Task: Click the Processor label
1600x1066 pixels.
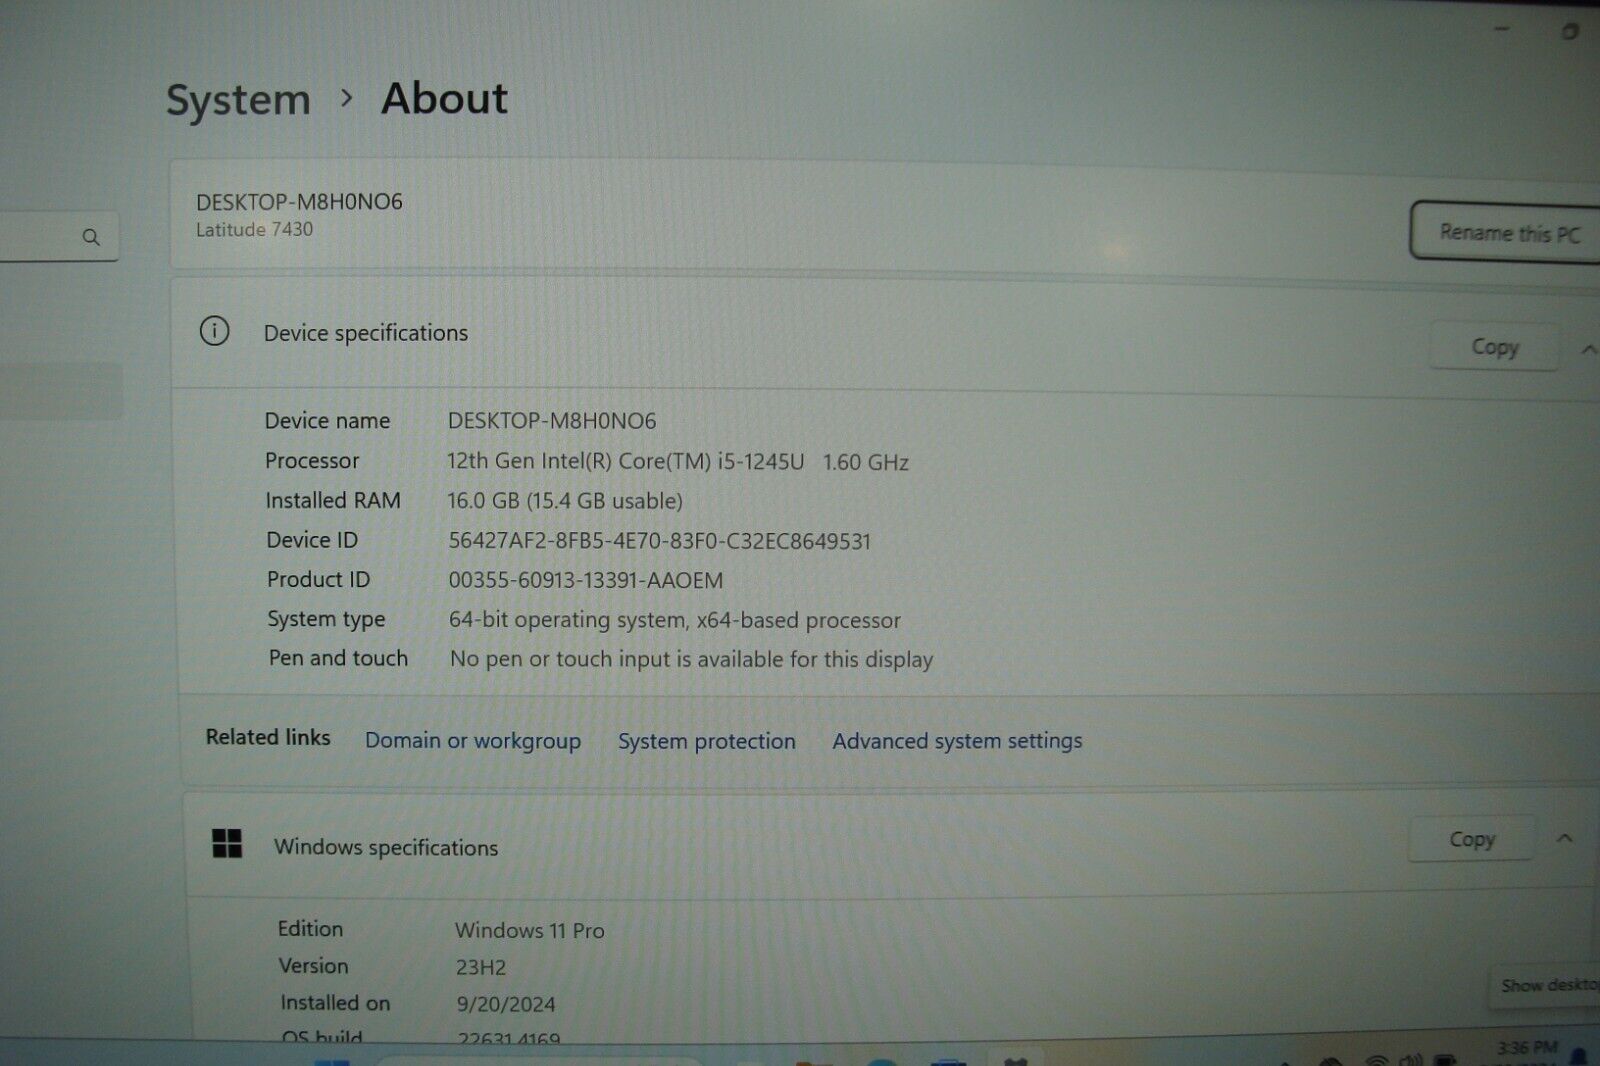Action: pos(312,461)
